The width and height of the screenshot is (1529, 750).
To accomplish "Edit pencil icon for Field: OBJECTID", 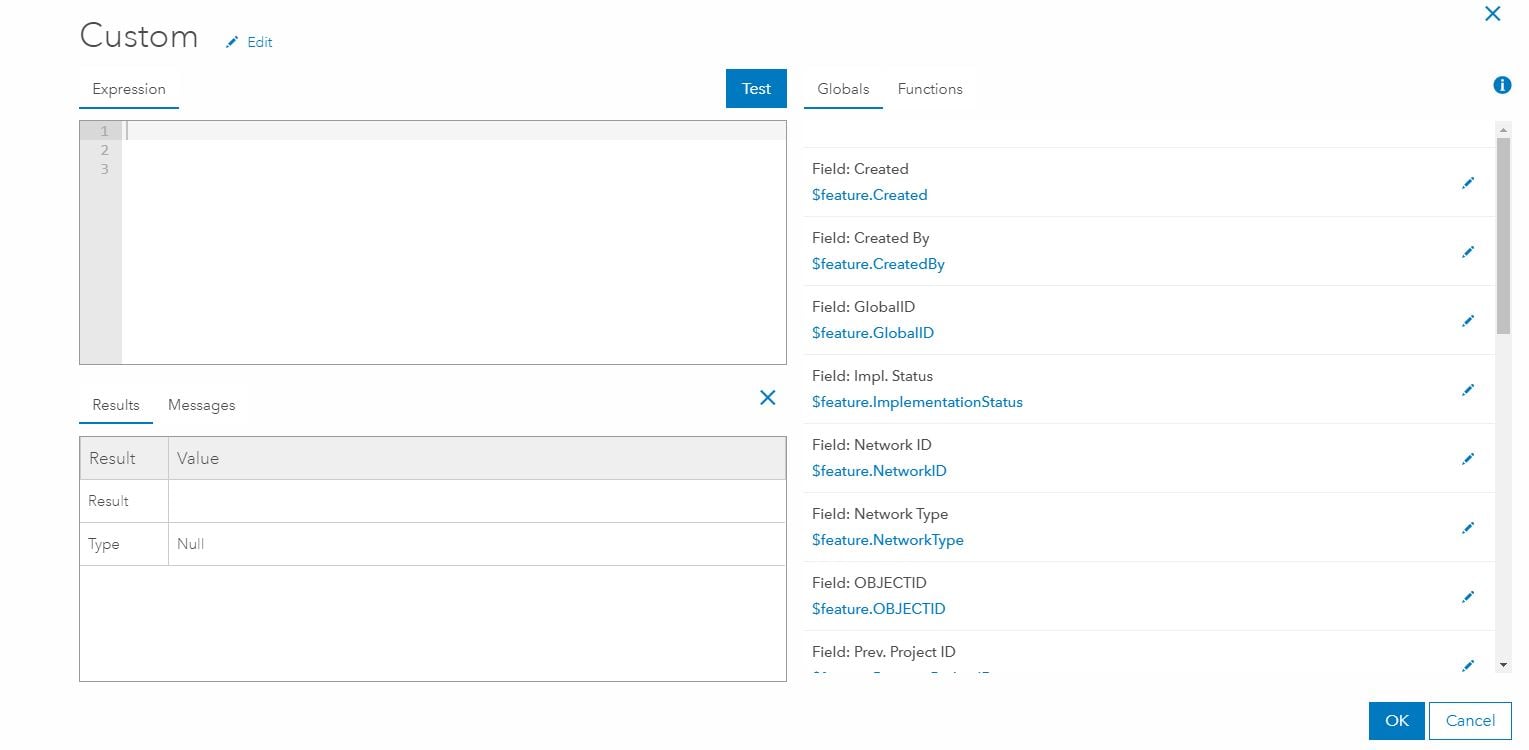I will tap(1468, 597).
